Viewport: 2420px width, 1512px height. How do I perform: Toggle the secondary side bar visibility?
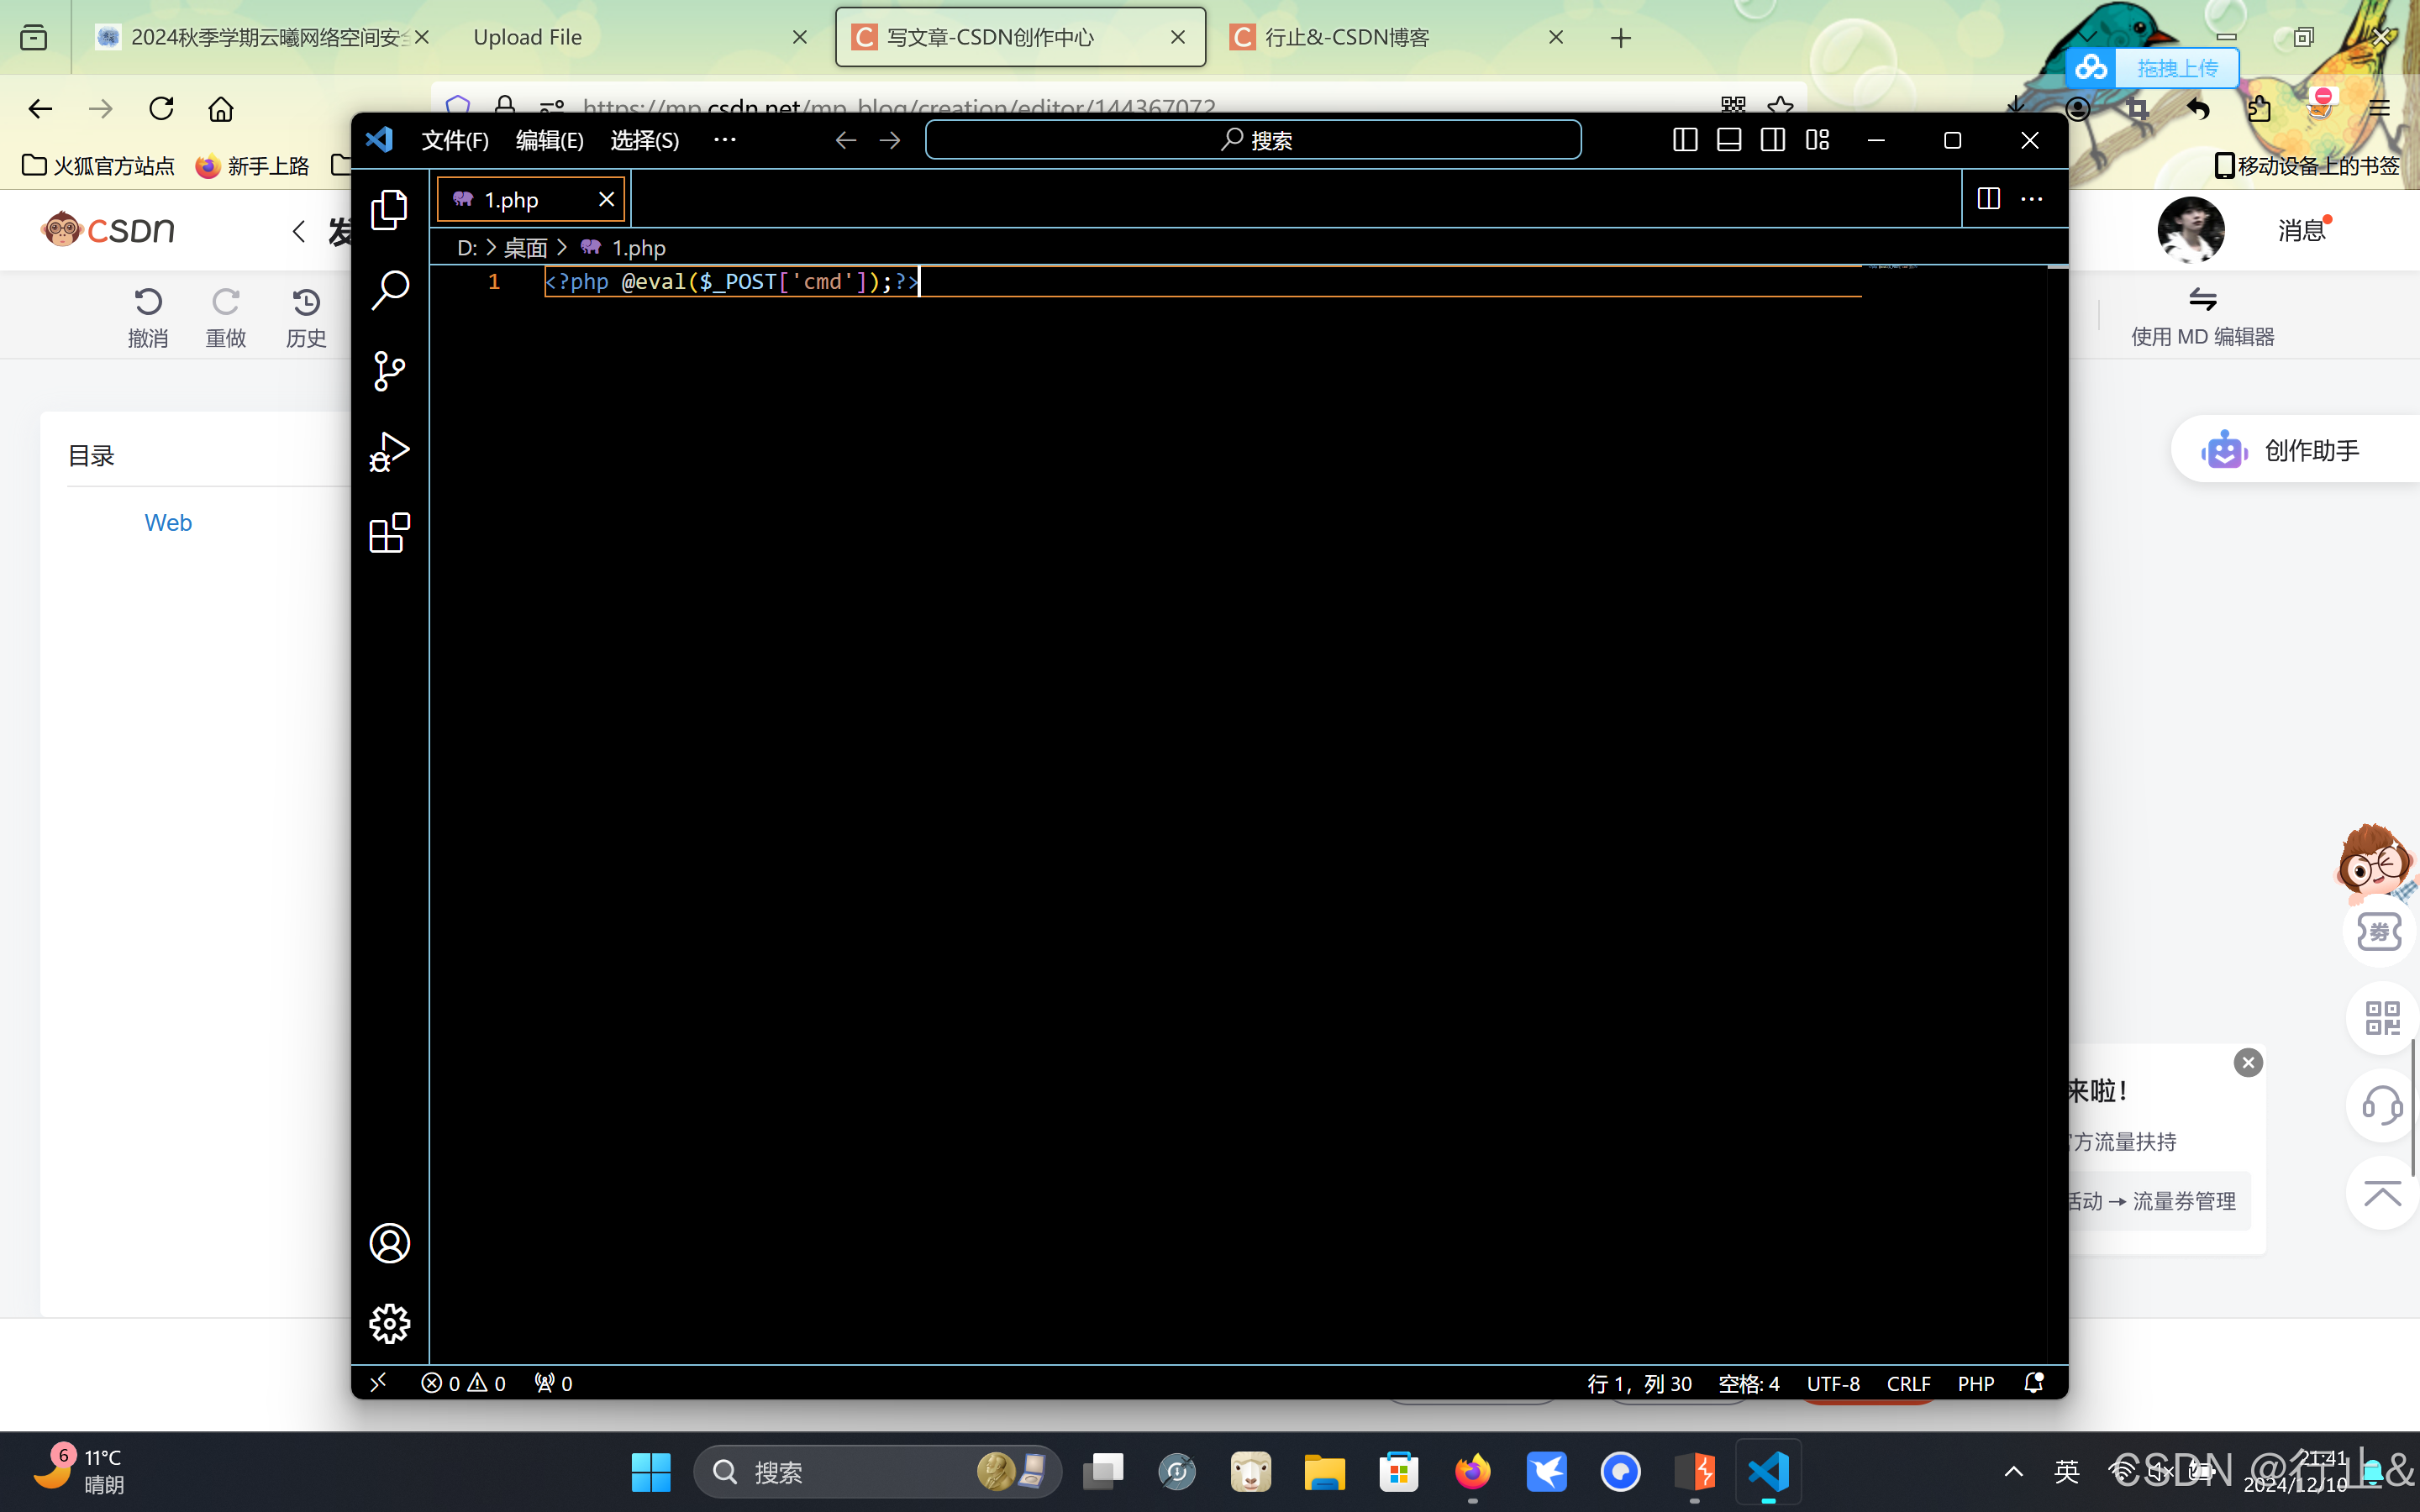(x=1773, y=140)
